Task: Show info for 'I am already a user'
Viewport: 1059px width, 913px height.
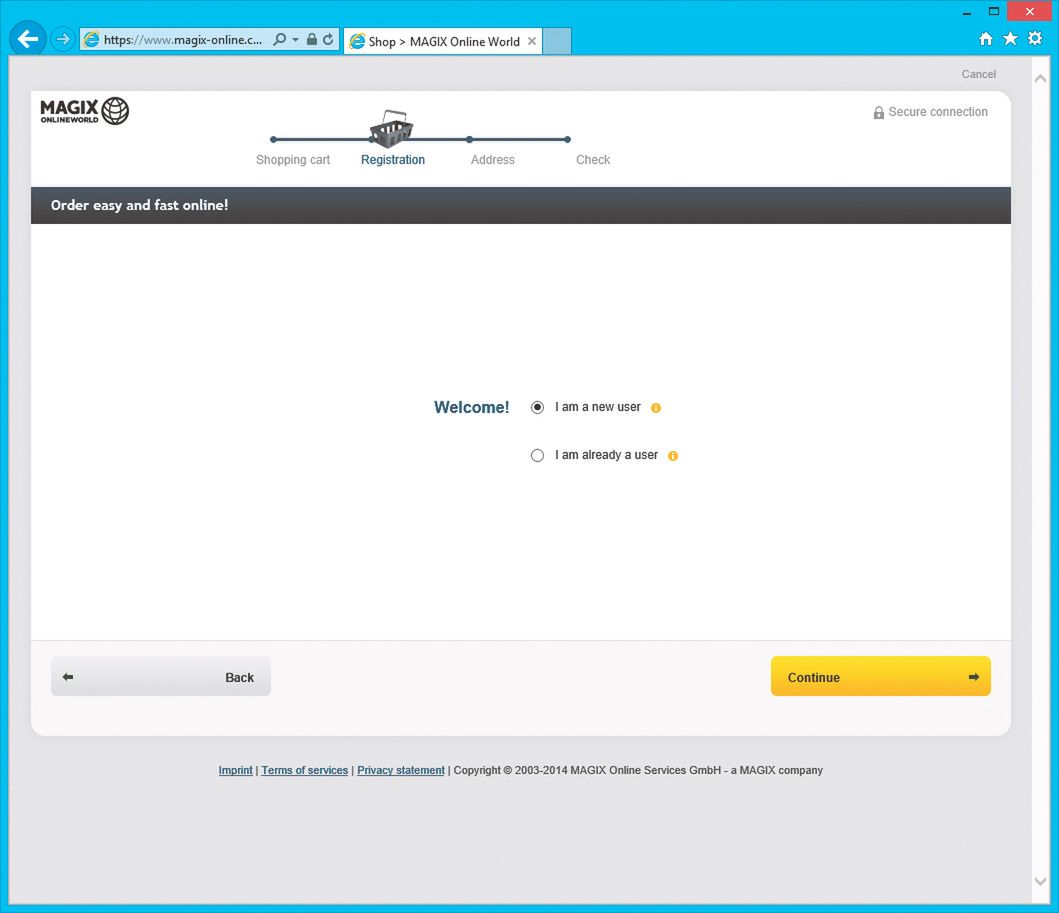Action: click(x=673, y=456)
